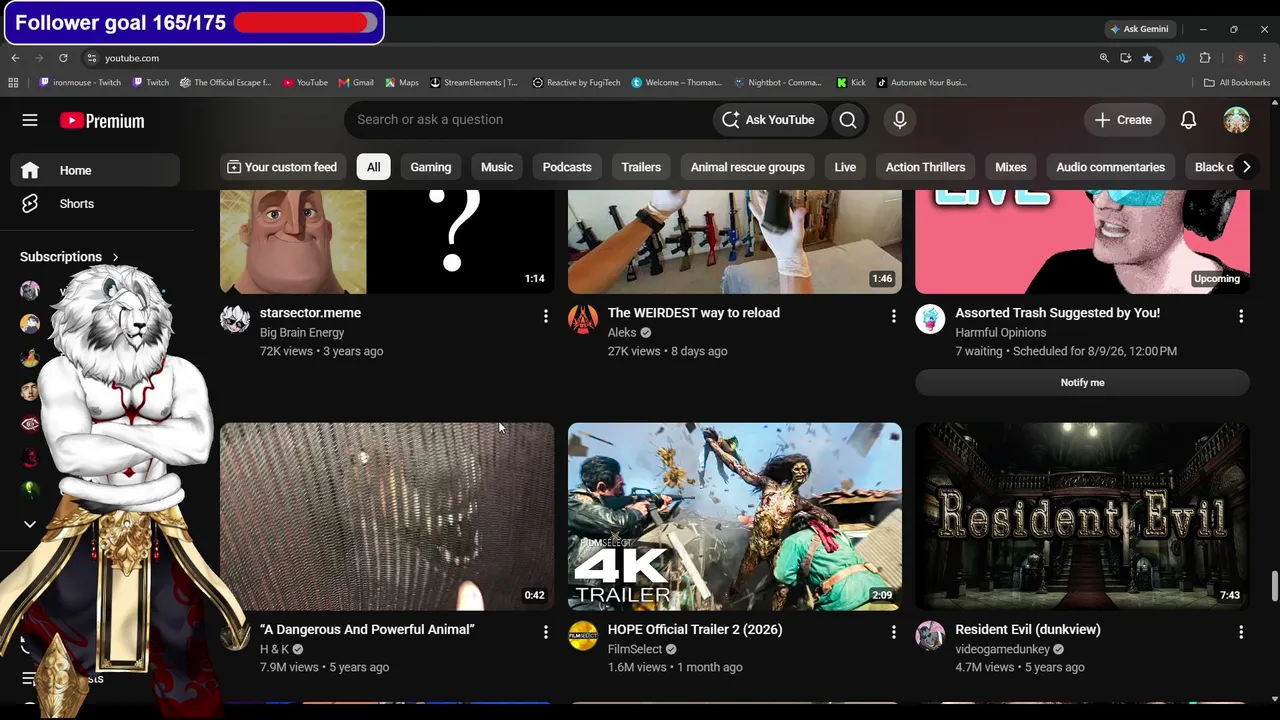Expand the Subscriptions section arrow
The height and width of the screenshot is (720, 1280).
tap(115, 257)
